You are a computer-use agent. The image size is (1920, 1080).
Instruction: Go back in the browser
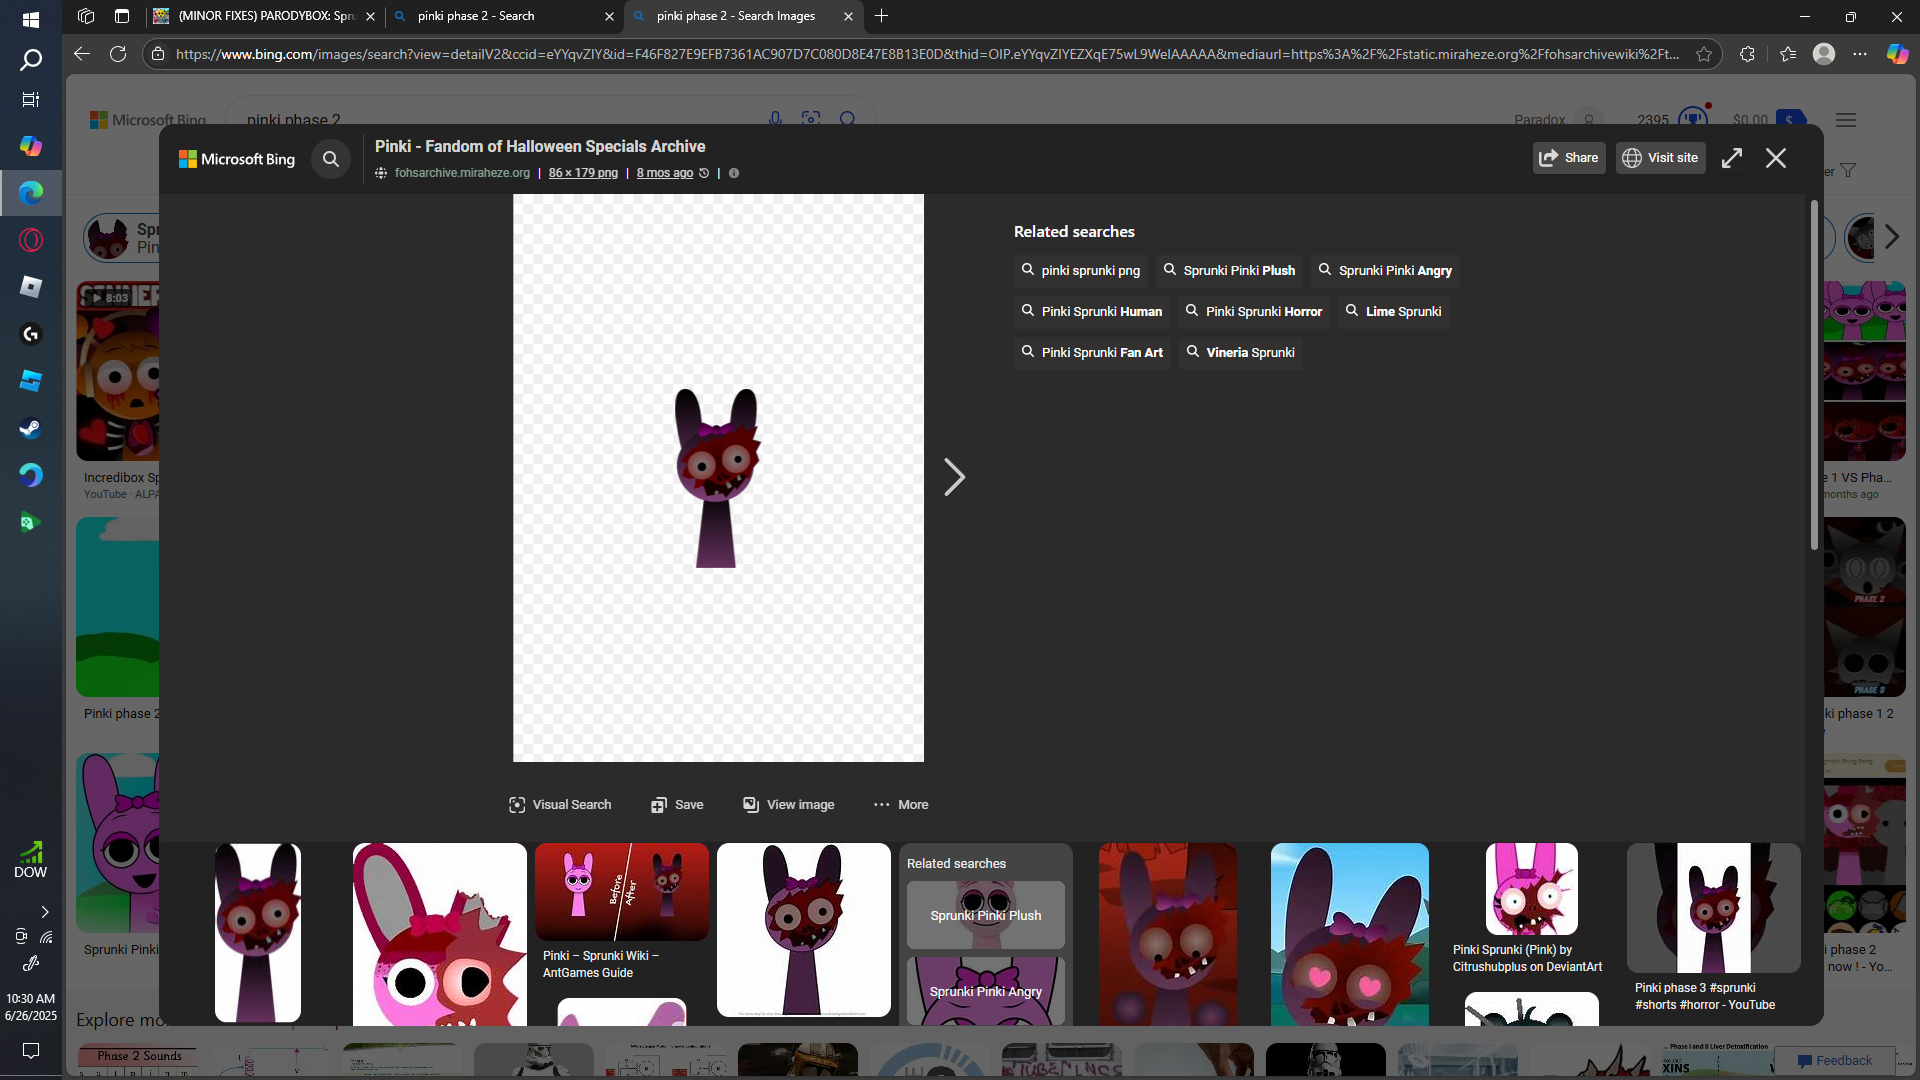[82, 54]
